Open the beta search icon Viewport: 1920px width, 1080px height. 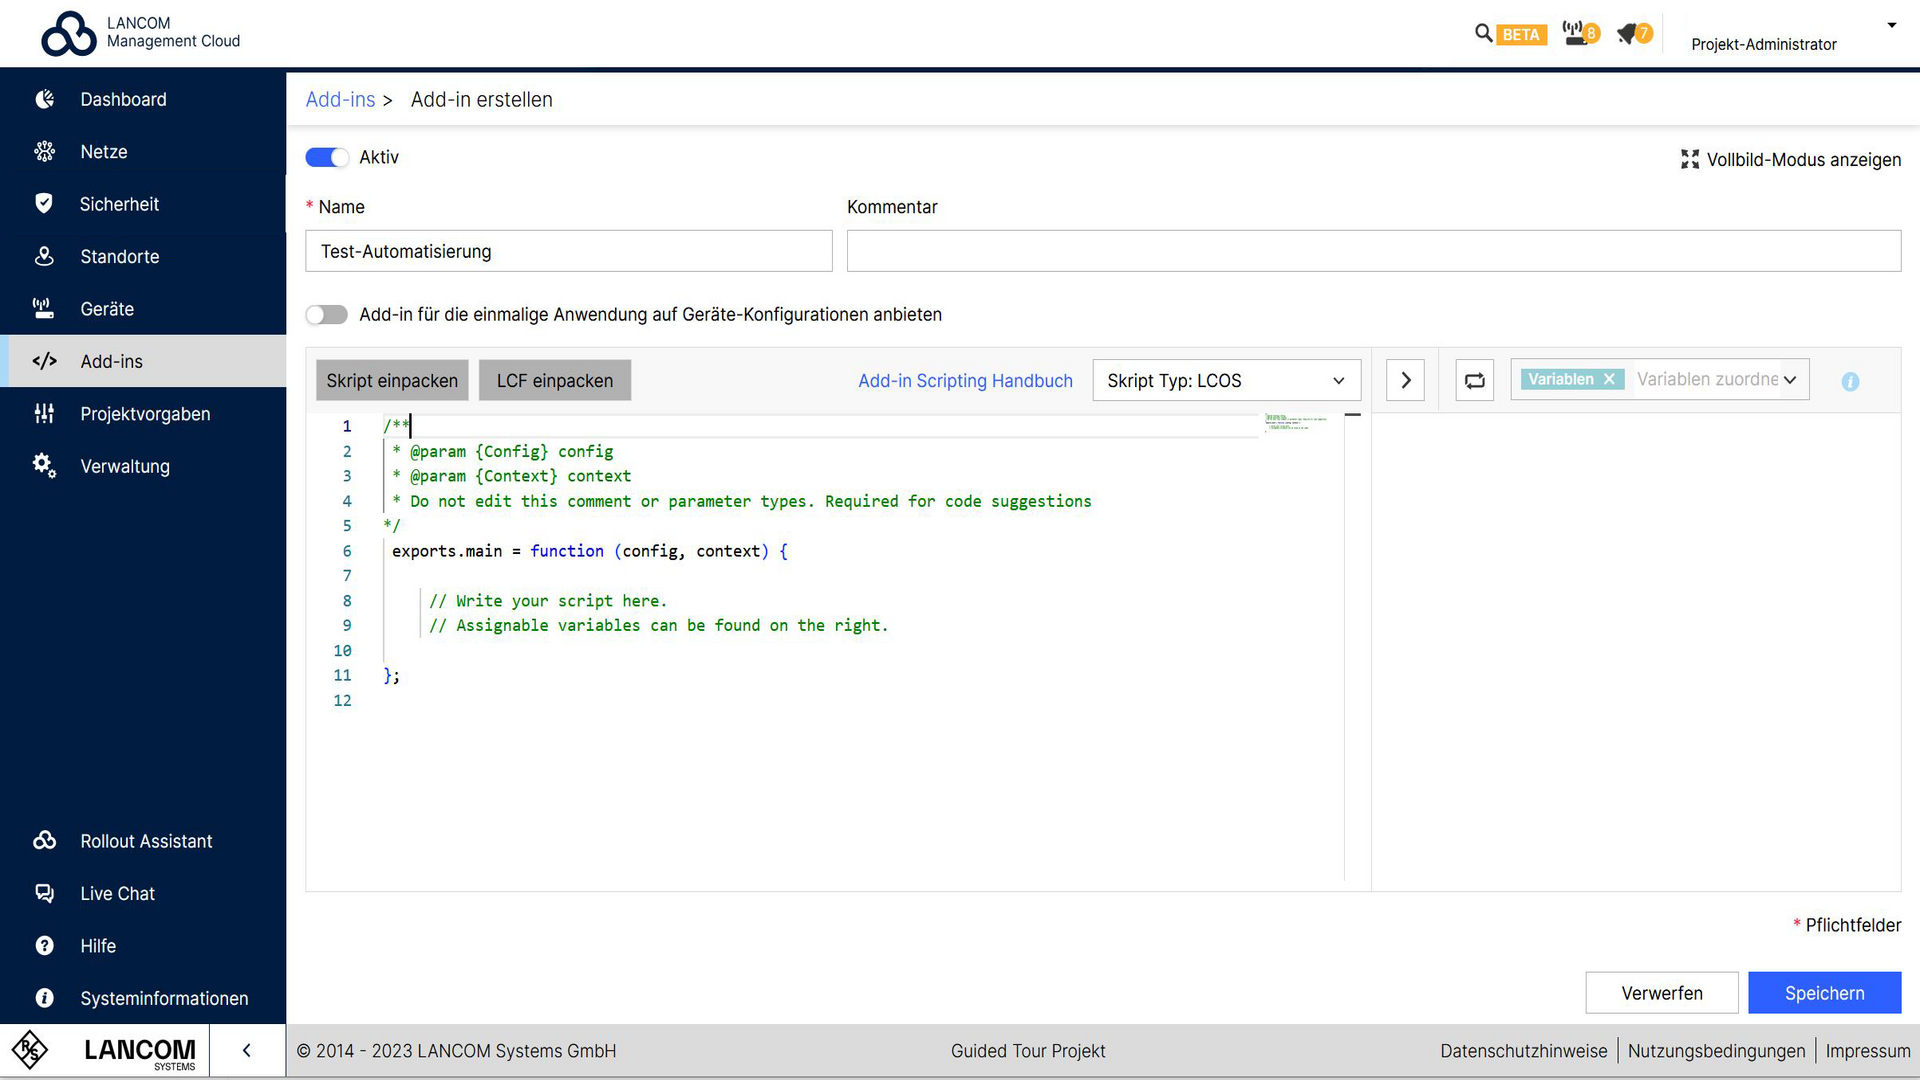point(1484,33)
